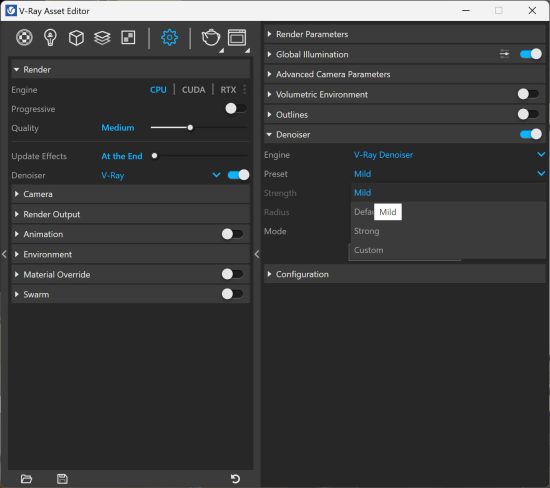This screenshot has height=488, width=550.
Task: Open the Geometry cube icon
Action: pos(76,38)
